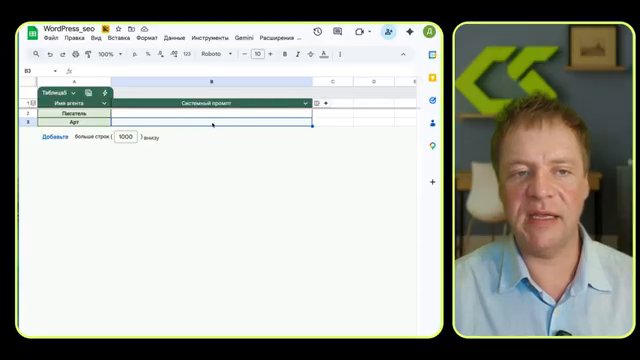Screen dimensions: 640x360
Task: Star the WordPress_seo document
Action: pyautogui.click(x=118, y=29)
